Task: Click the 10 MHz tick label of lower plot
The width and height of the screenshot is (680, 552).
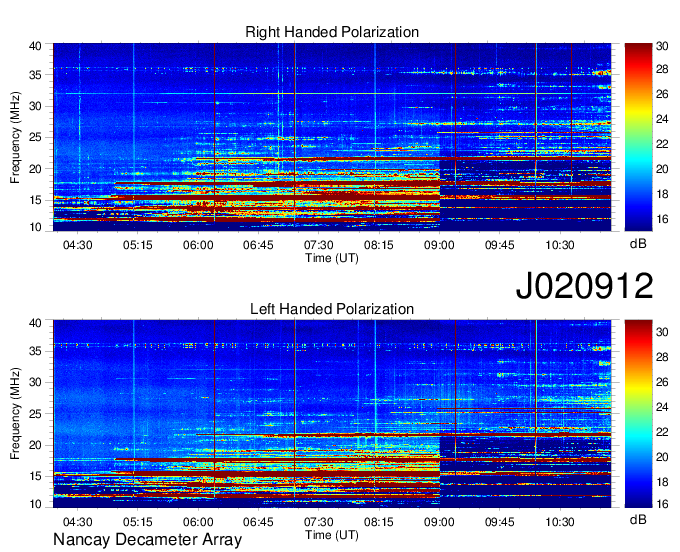Action: click(35, 504)
